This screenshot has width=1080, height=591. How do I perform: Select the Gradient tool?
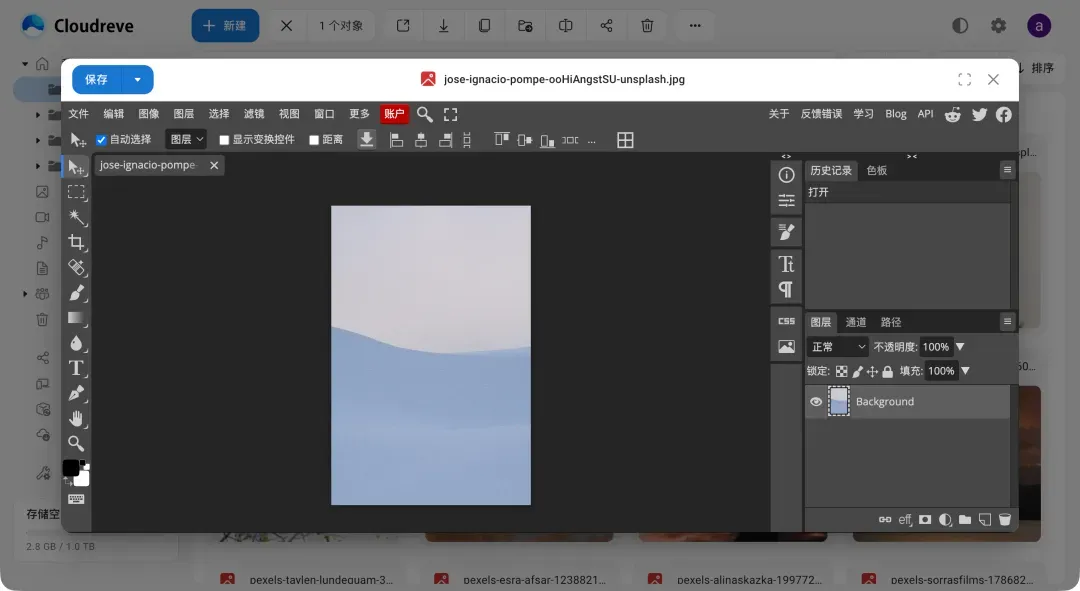point(77,318)
